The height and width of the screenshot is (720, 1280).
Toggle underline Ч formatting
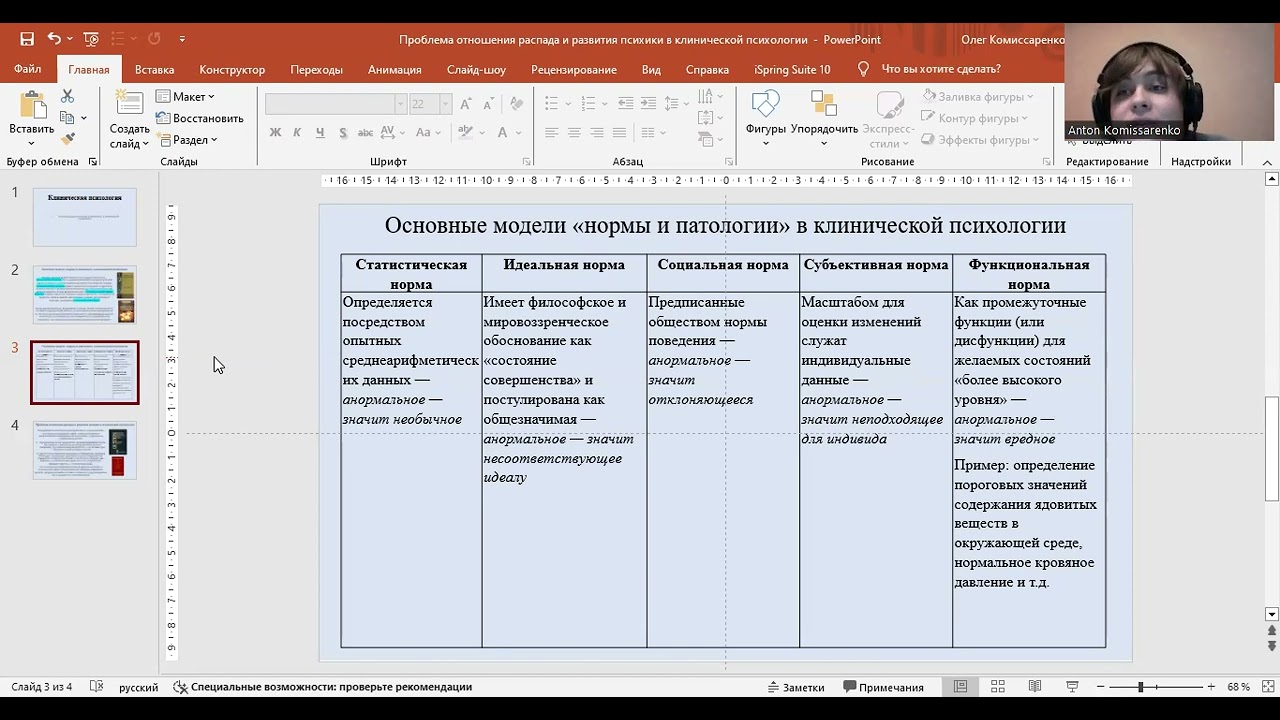click(320, 132)
